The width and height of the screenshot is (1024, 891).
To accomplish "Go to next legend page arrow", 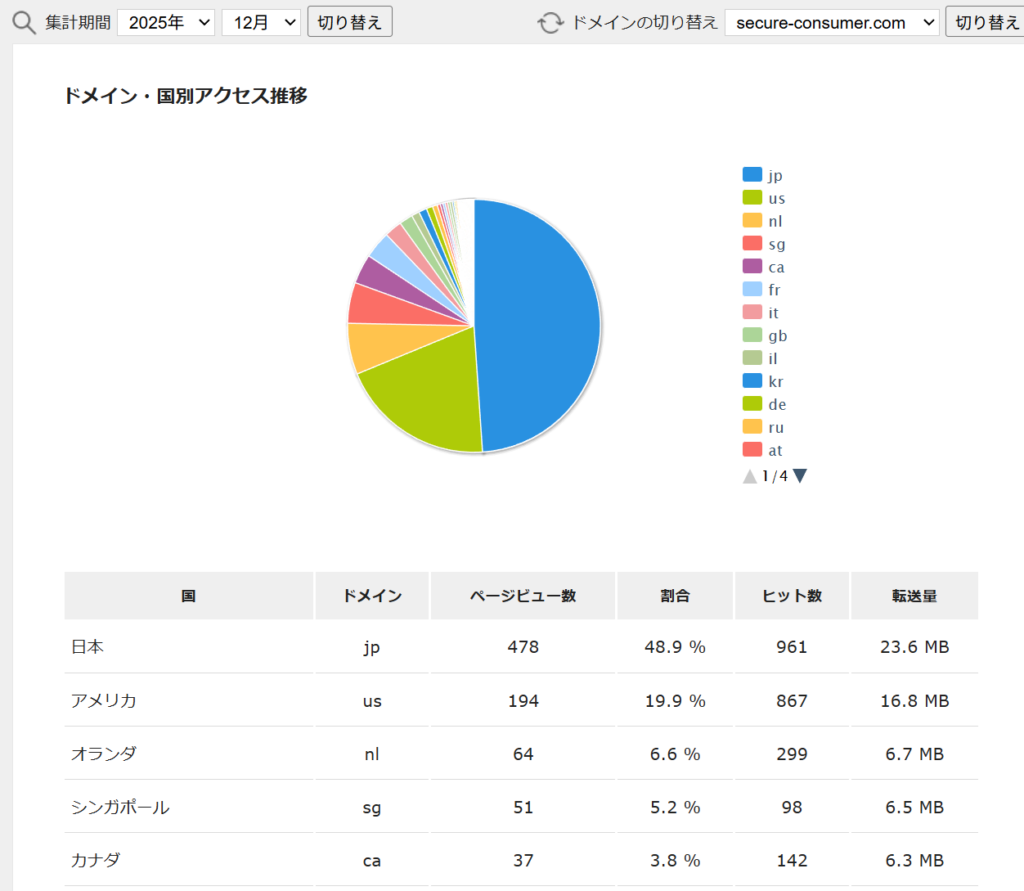I will point(799,476).
